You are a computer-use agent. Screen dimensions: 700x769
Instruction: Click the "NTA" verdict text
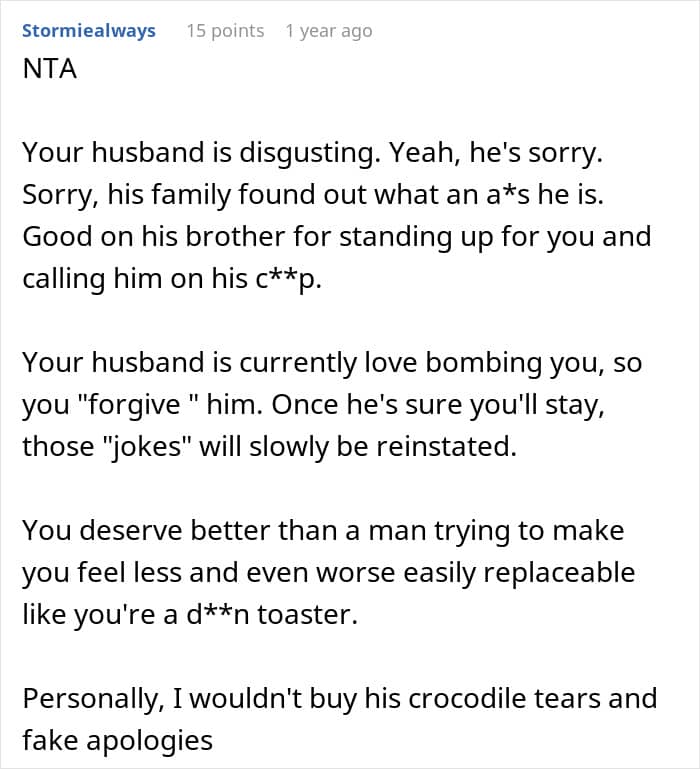[50, 72]
